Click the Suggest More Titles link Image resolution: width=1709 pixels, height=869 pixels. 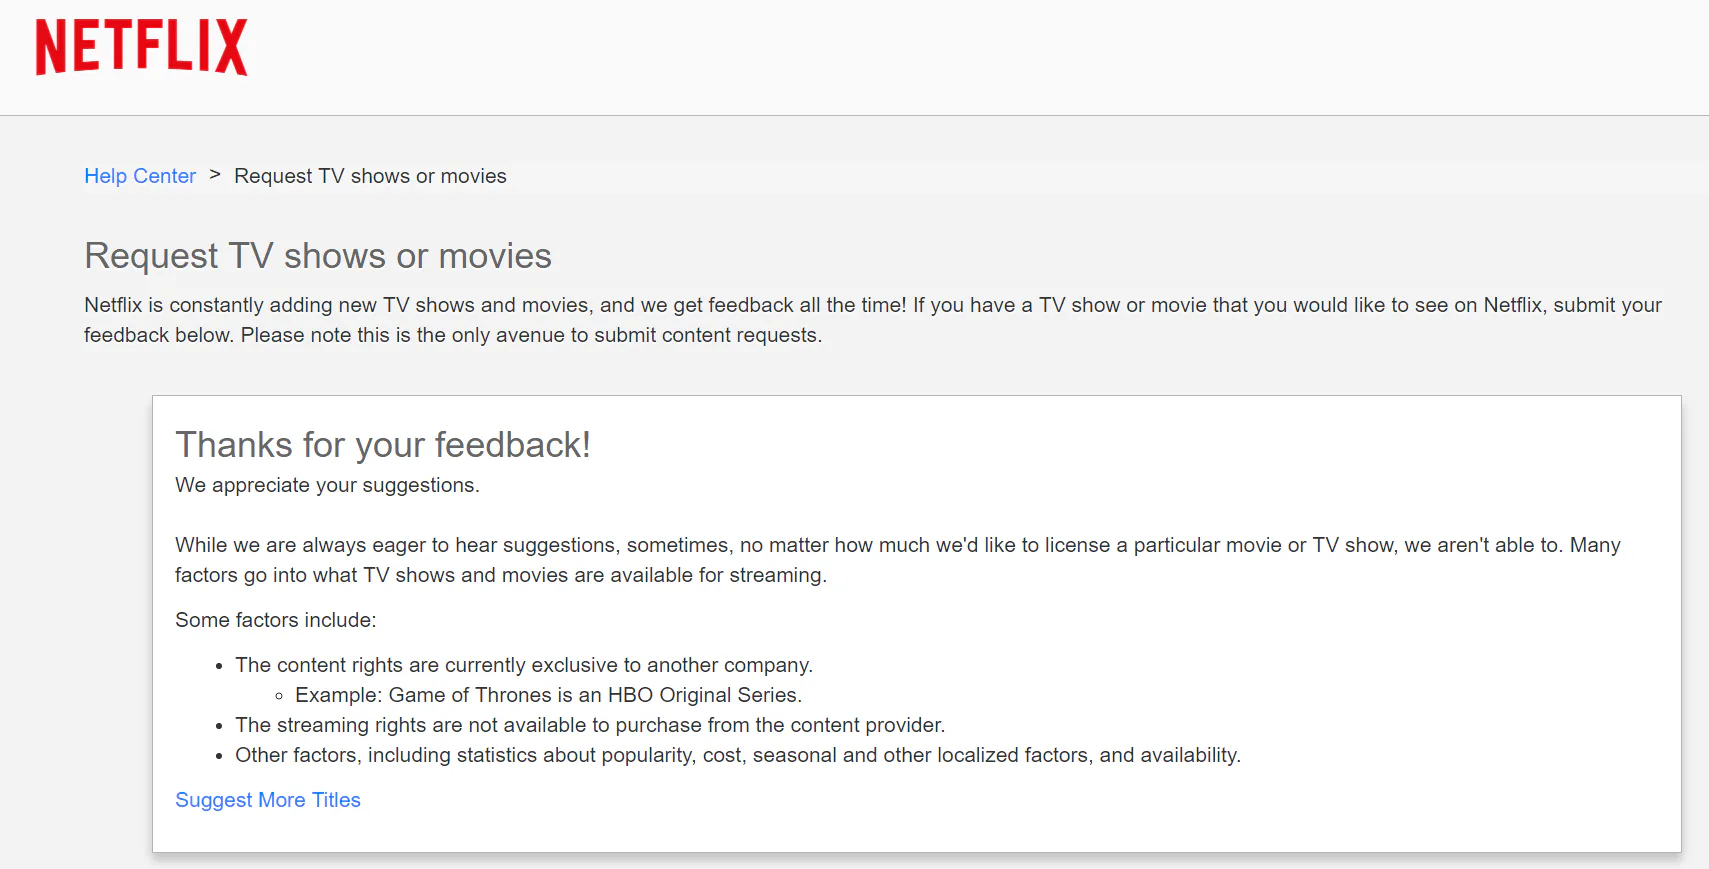[x=268, y=800]
